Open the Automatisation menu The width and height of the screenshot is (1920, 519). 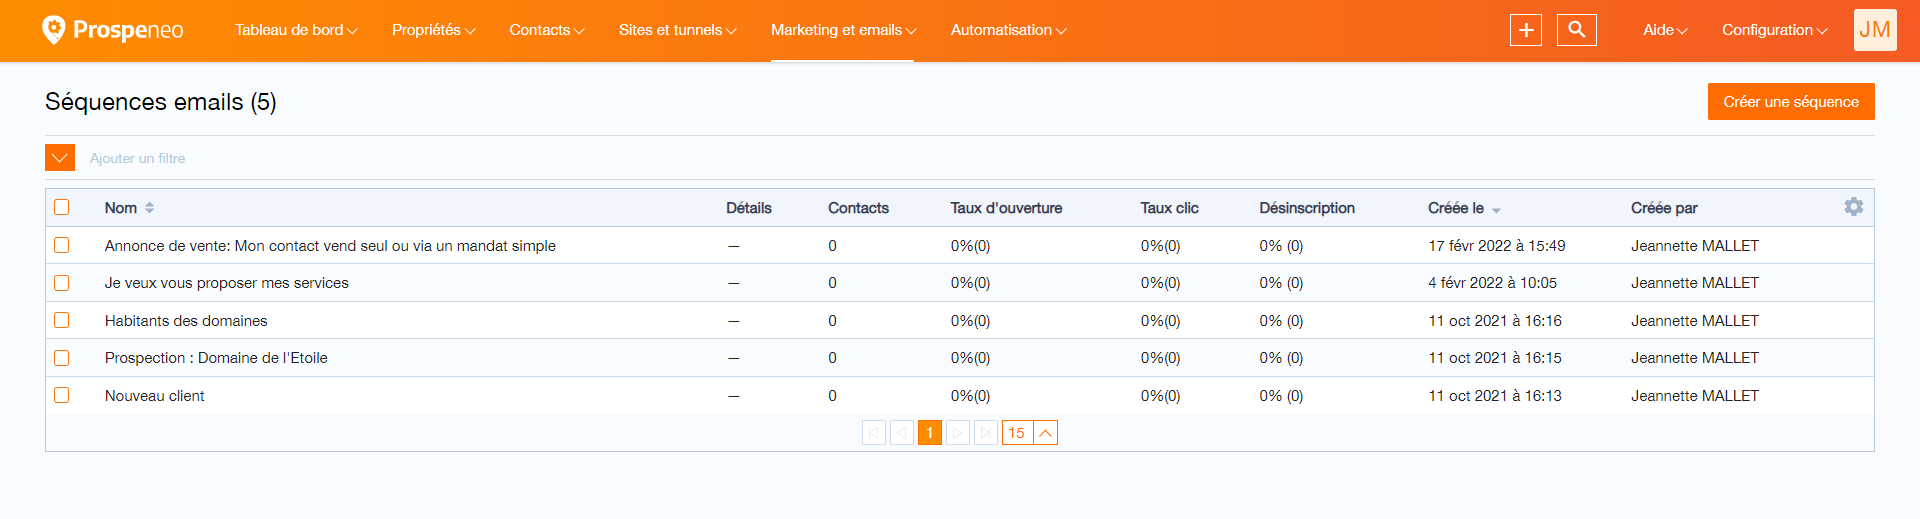pyautogui.click(x=1009, y=30)
